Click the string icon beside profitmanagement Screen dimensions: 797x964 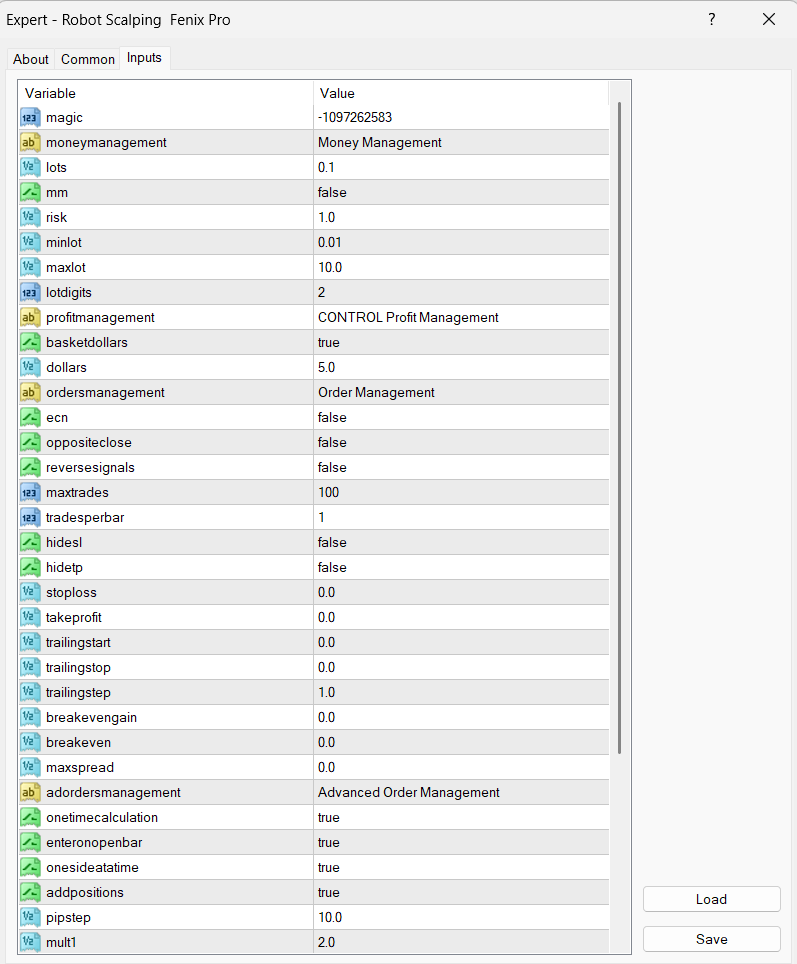point(30,317)
